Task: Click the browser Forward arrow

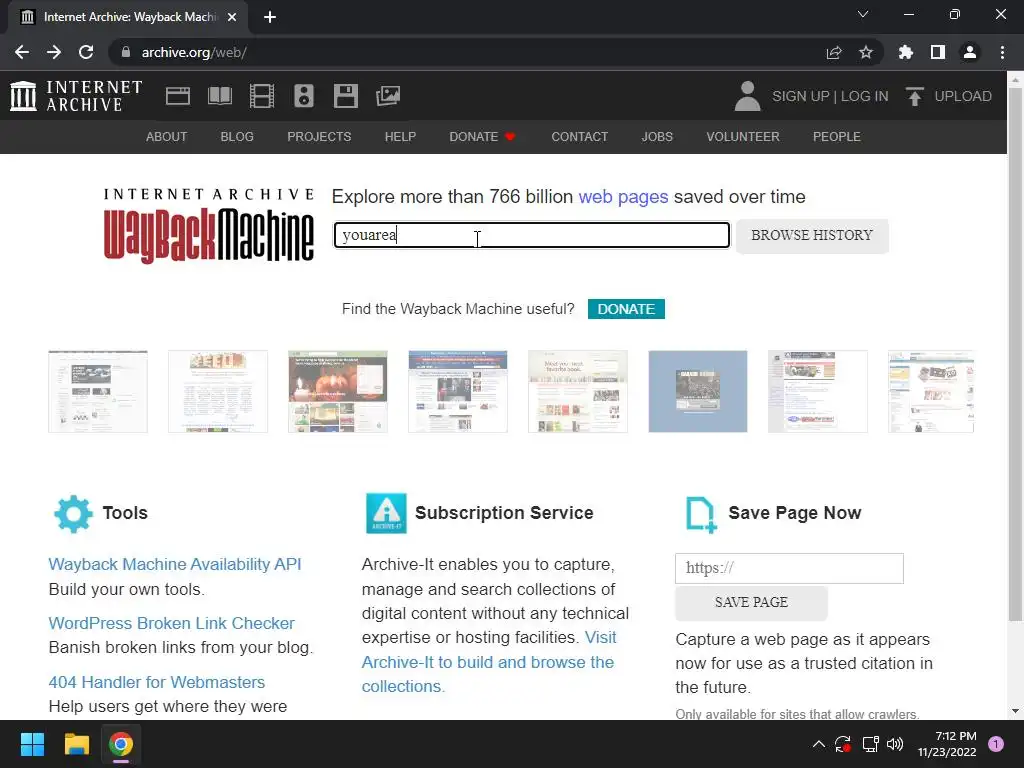Action: point(54,52)
